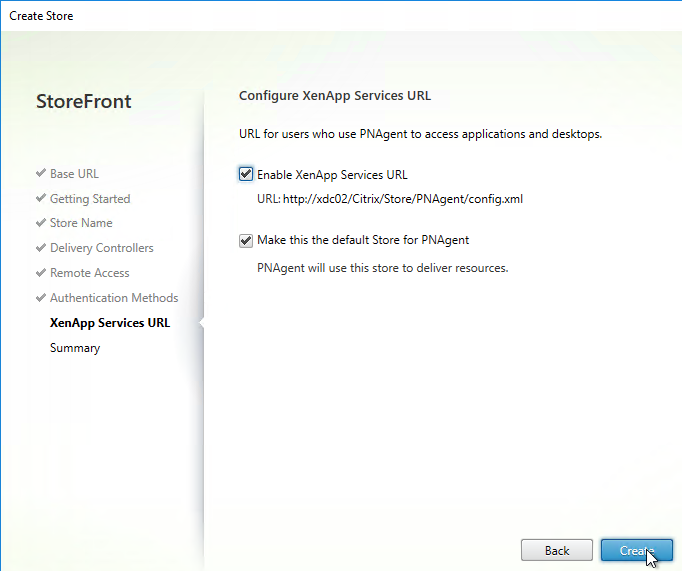Open the Delivery Controllers step

[x=102, y=248]
